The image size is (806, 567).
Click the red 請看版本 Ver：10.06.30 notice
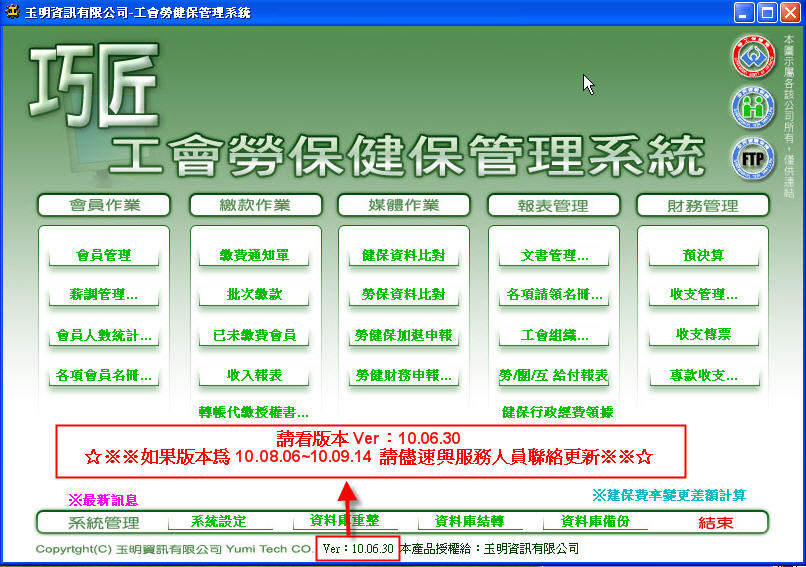pyautogui.click(x=369, y=438)
